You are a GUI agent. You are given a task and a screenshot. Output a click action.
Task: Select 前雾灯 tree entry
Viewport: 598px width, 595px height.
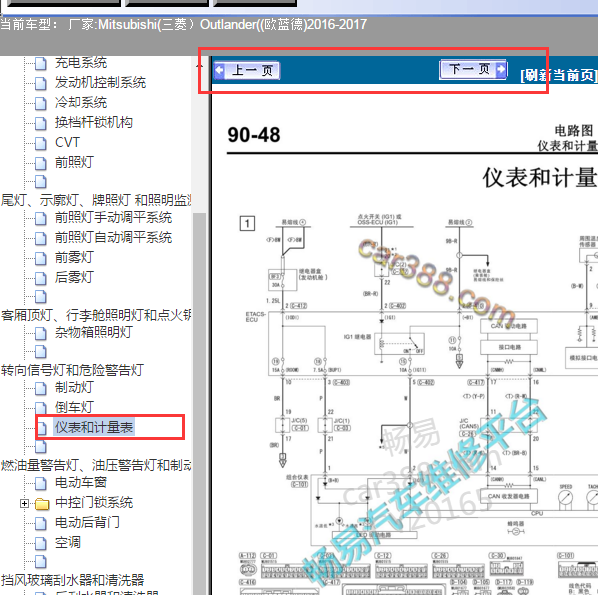coord(74,257)
